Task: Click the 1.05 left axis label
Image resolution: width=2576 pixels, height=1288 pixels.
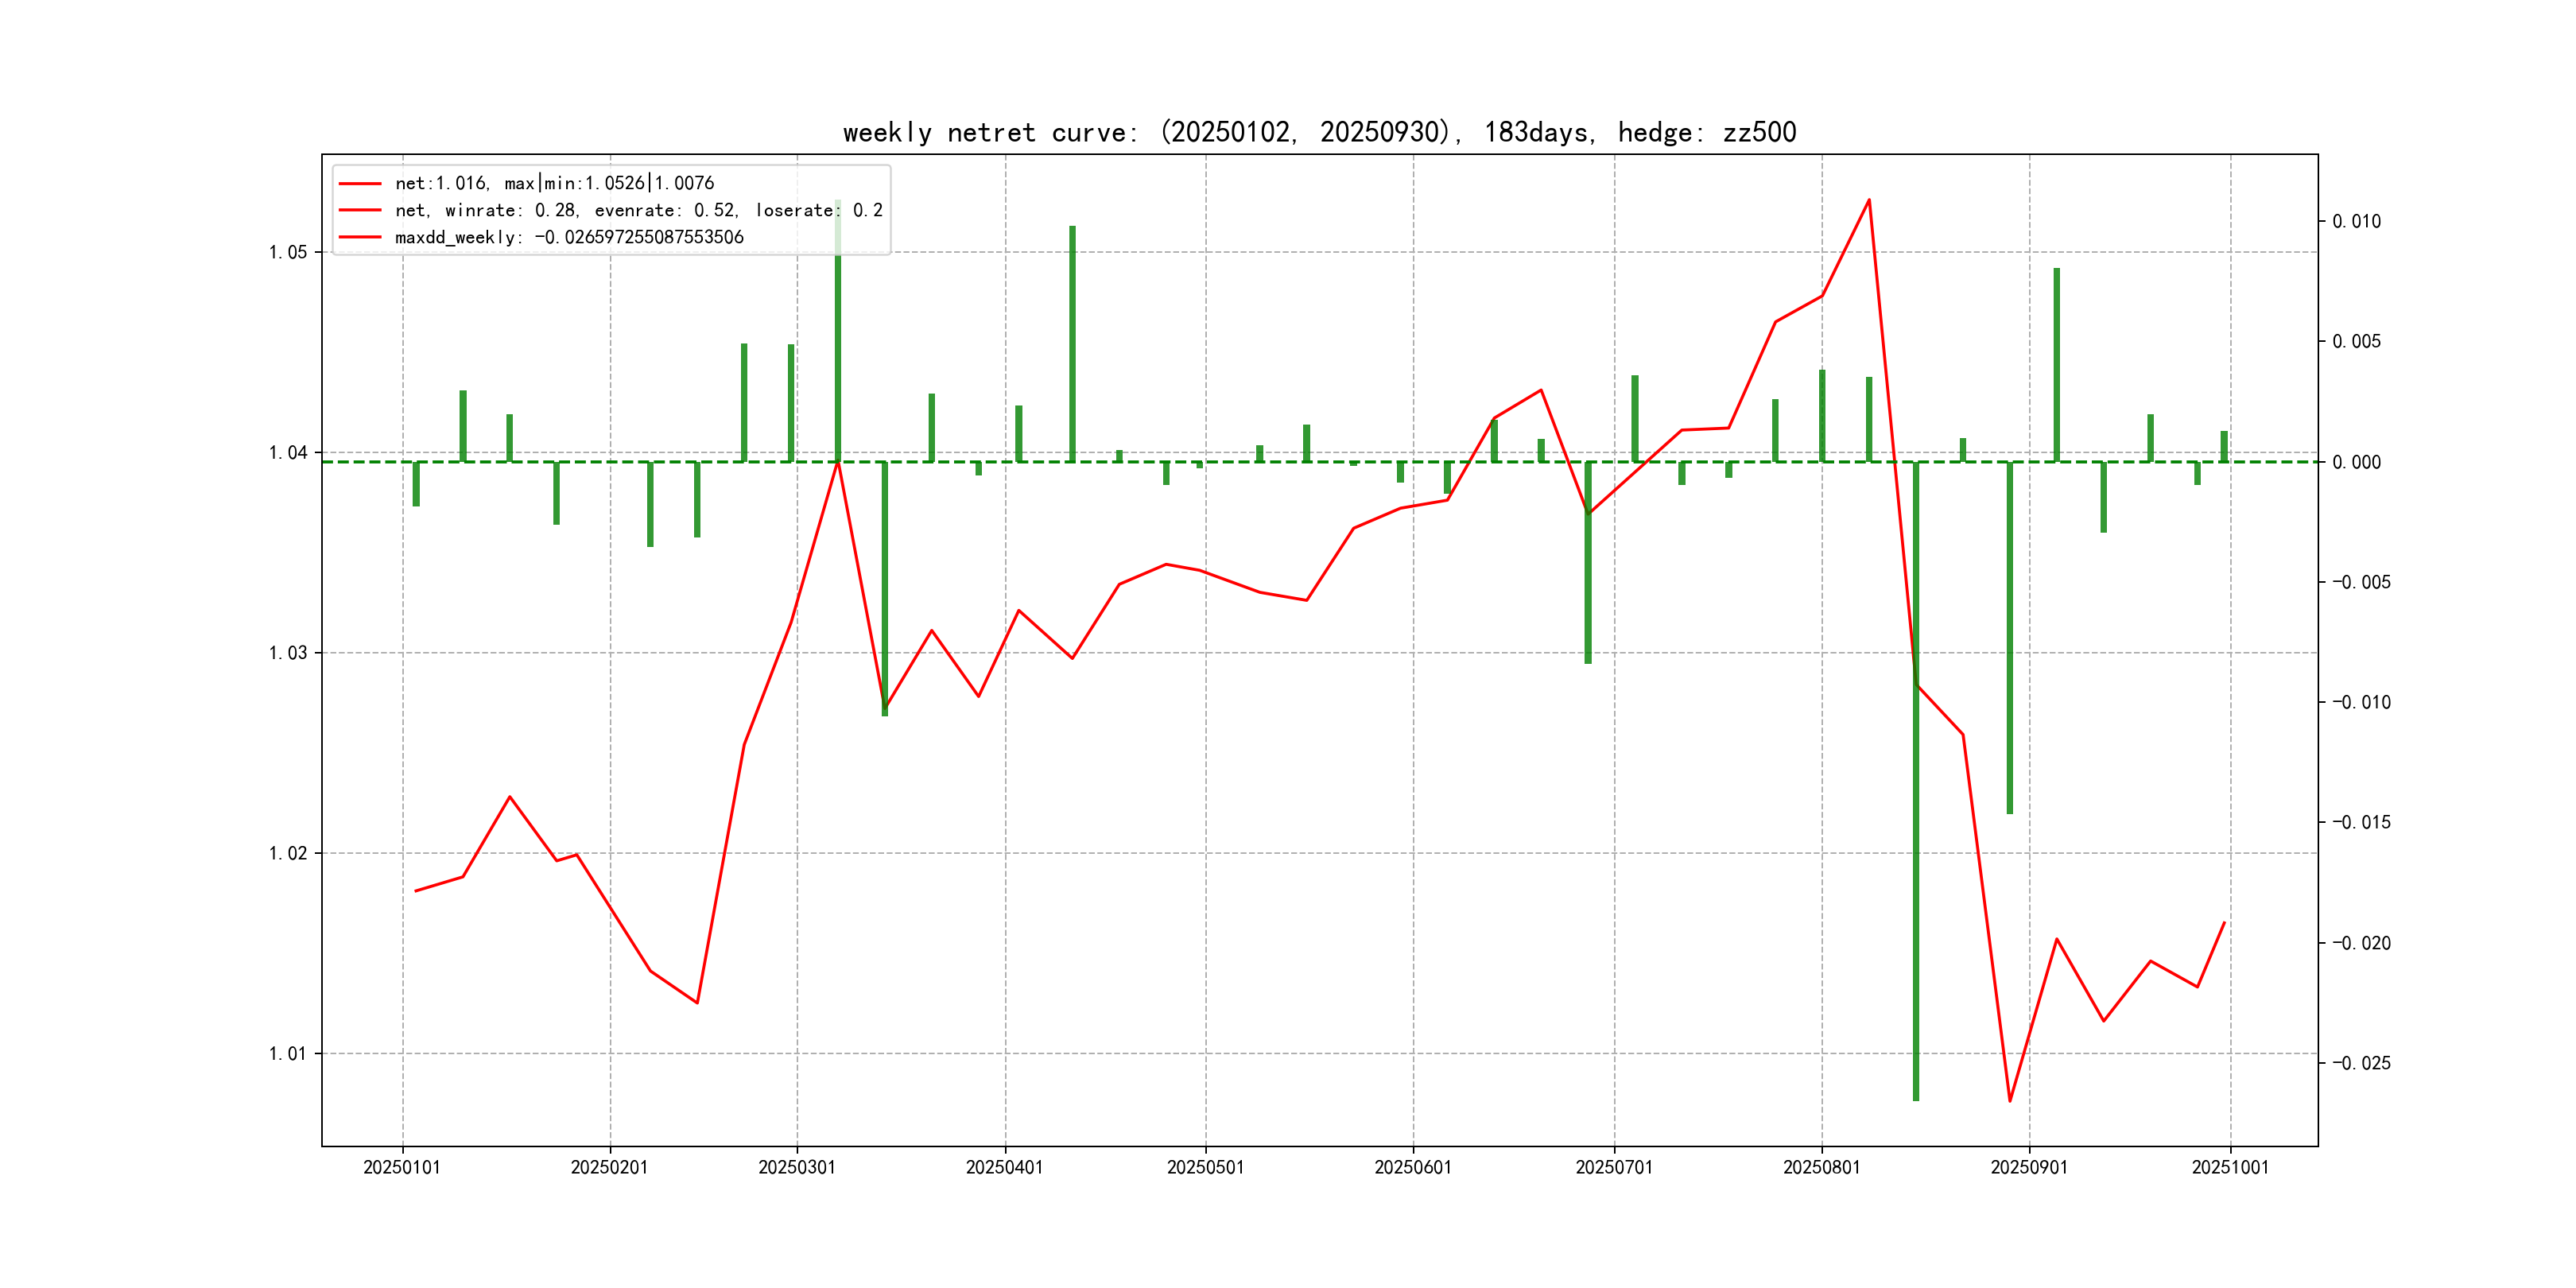Action: pos(288,252)
